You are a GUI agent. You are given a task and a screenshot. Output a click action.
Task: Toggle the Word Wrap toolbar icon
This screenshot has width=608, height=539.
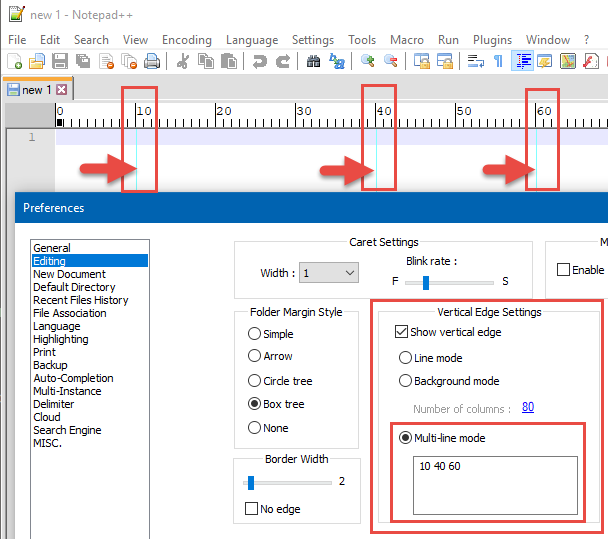475,61
